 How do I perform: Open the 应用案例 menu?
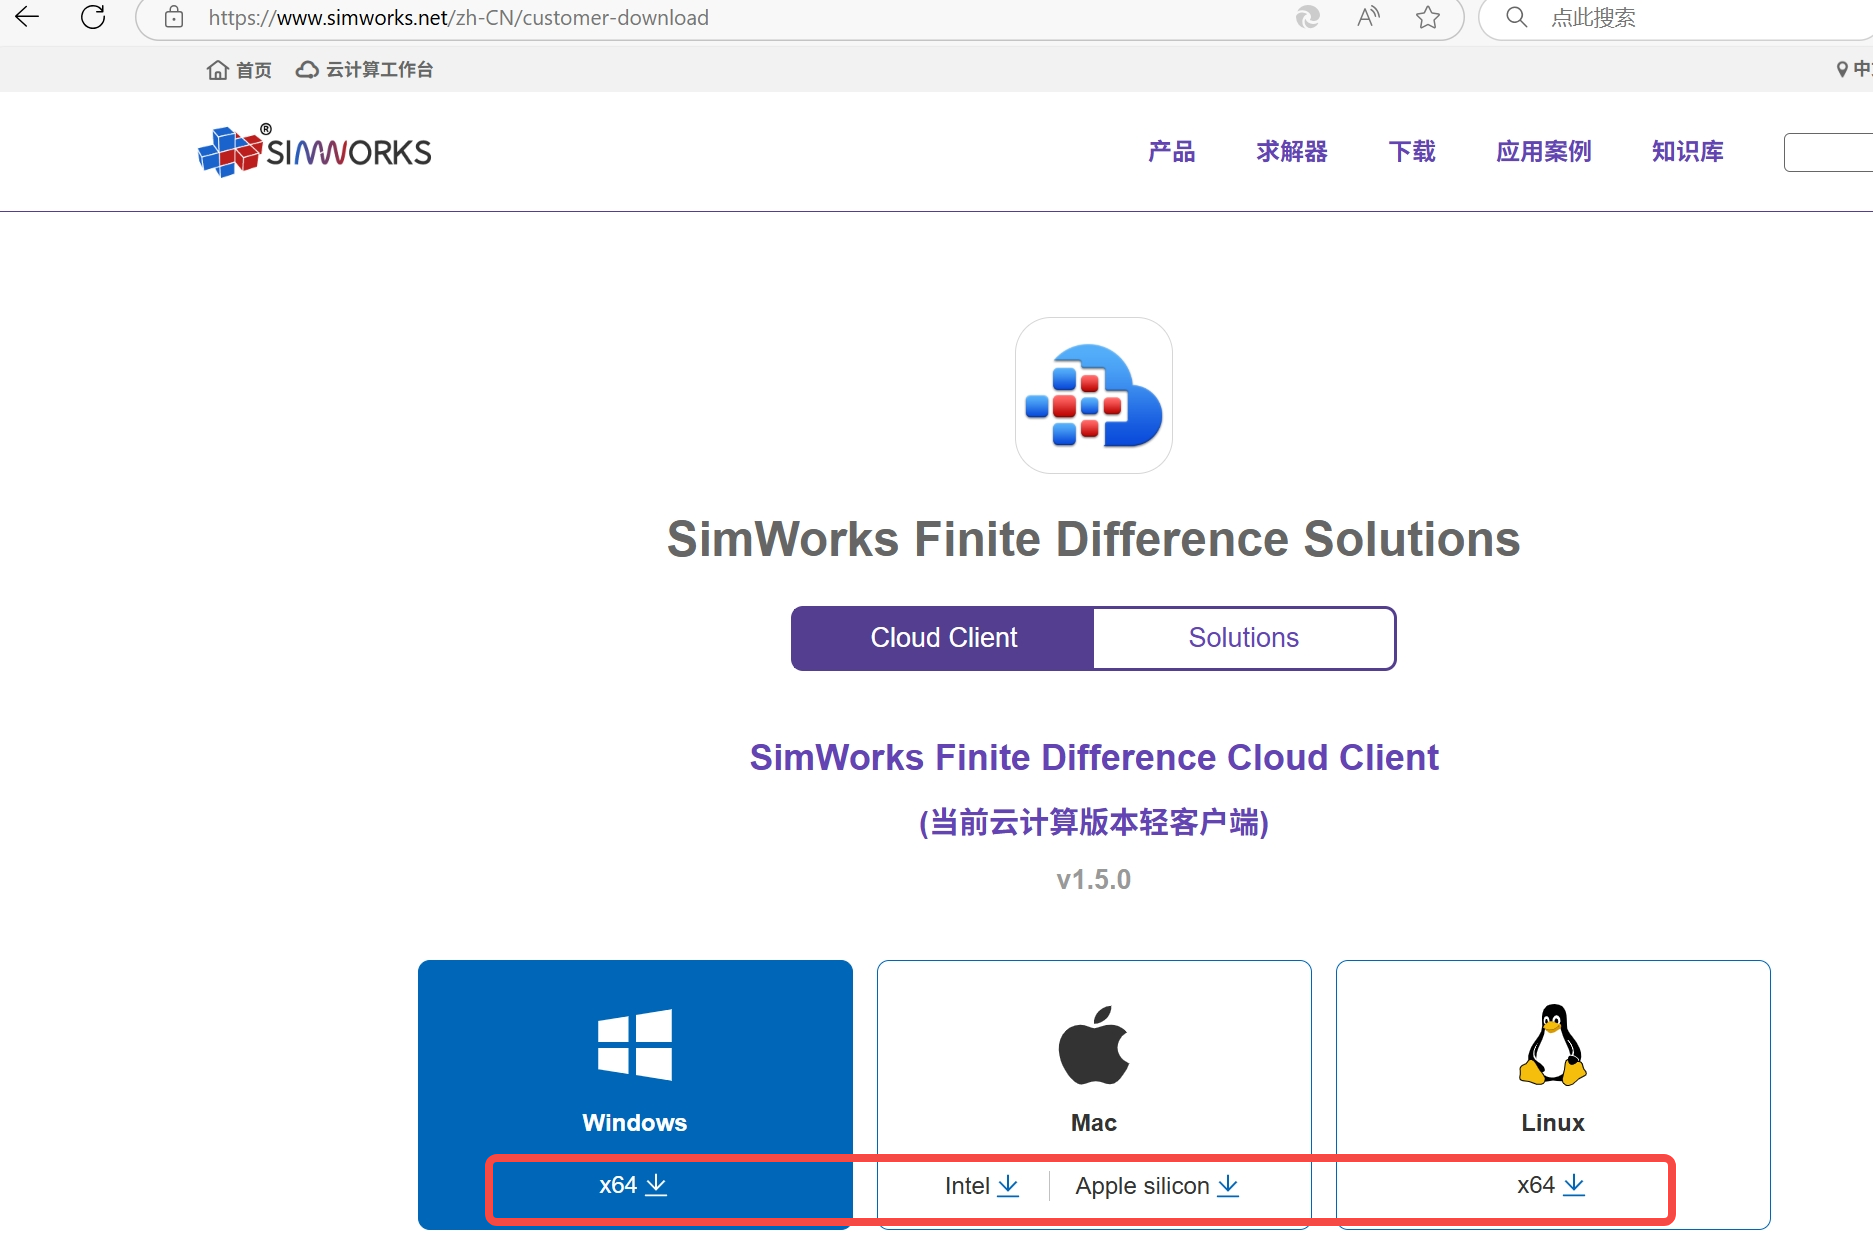[1544, 151]
